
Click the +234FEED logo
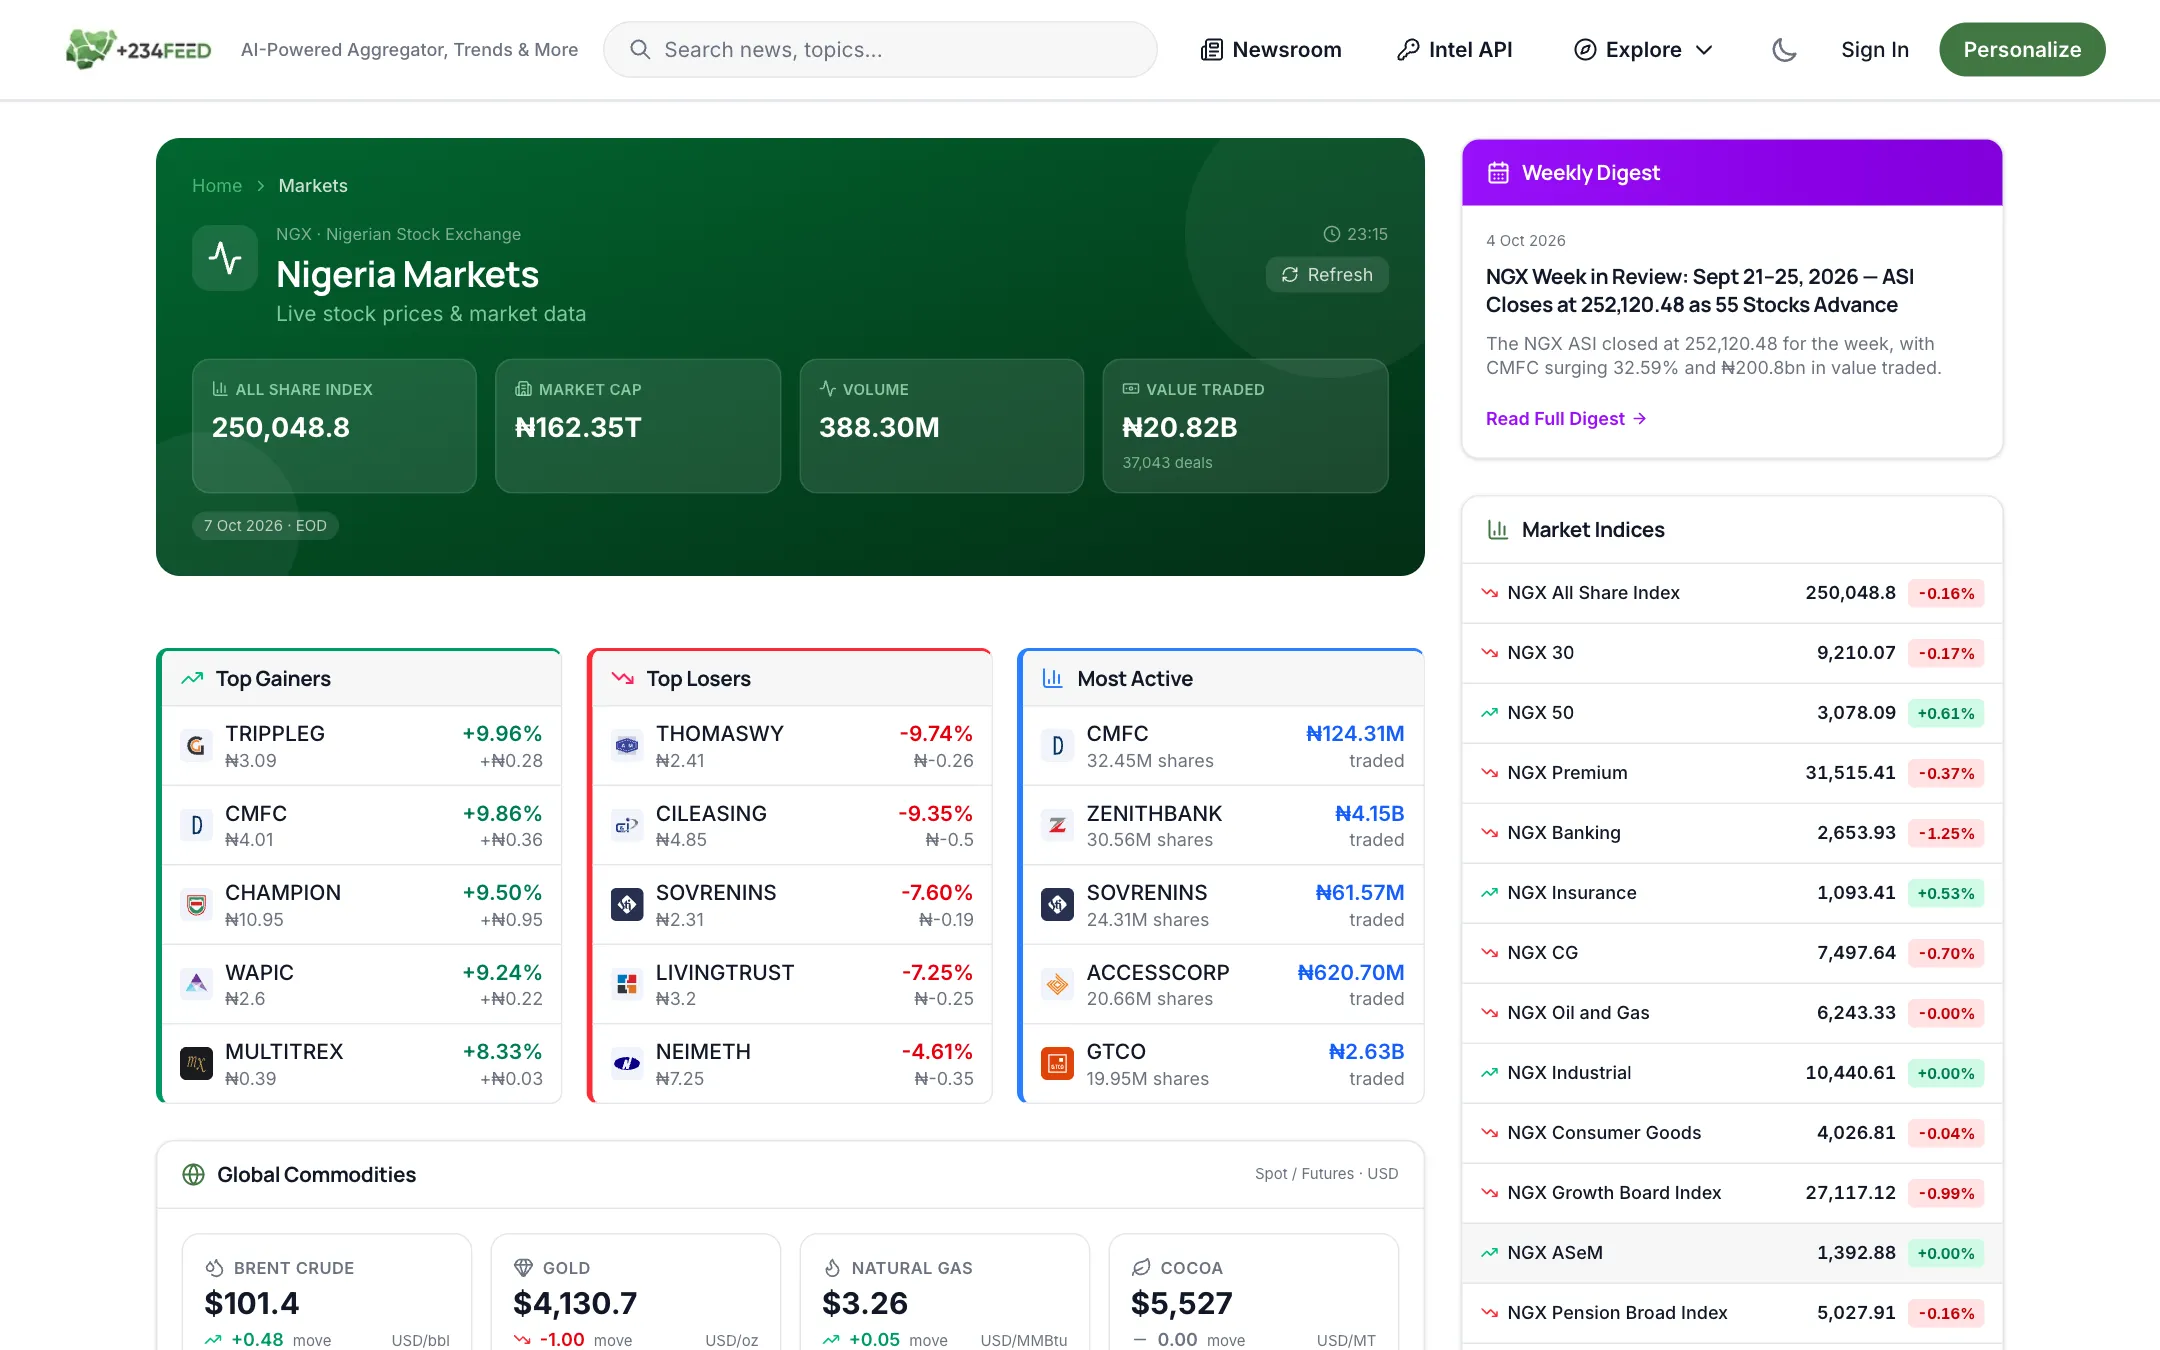(x=138, y=49)
